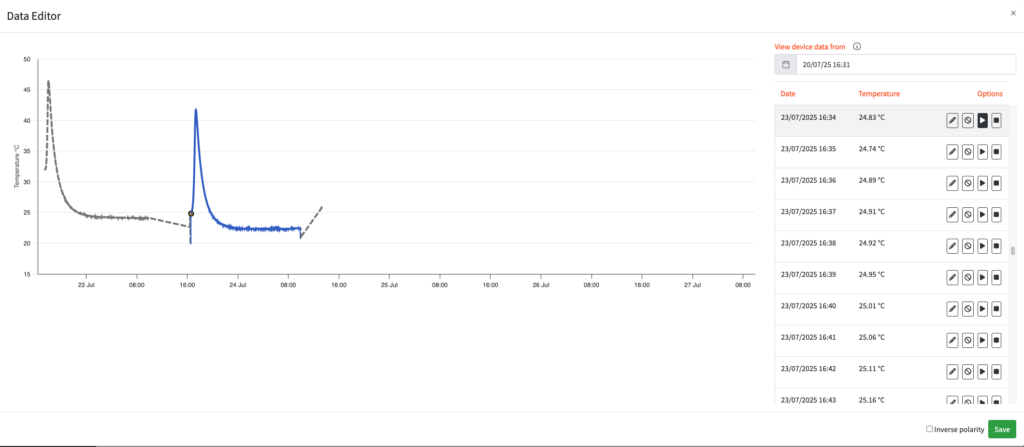
Task: Click the stop icon on the 16:36 row
Action: pos(997,183)
